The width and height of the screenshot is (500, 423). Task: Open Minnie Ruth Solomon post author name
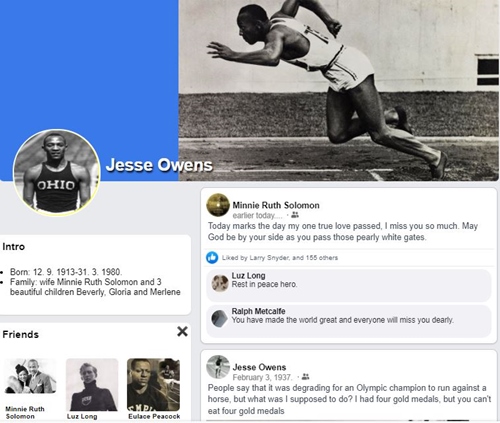coord(276,205)
